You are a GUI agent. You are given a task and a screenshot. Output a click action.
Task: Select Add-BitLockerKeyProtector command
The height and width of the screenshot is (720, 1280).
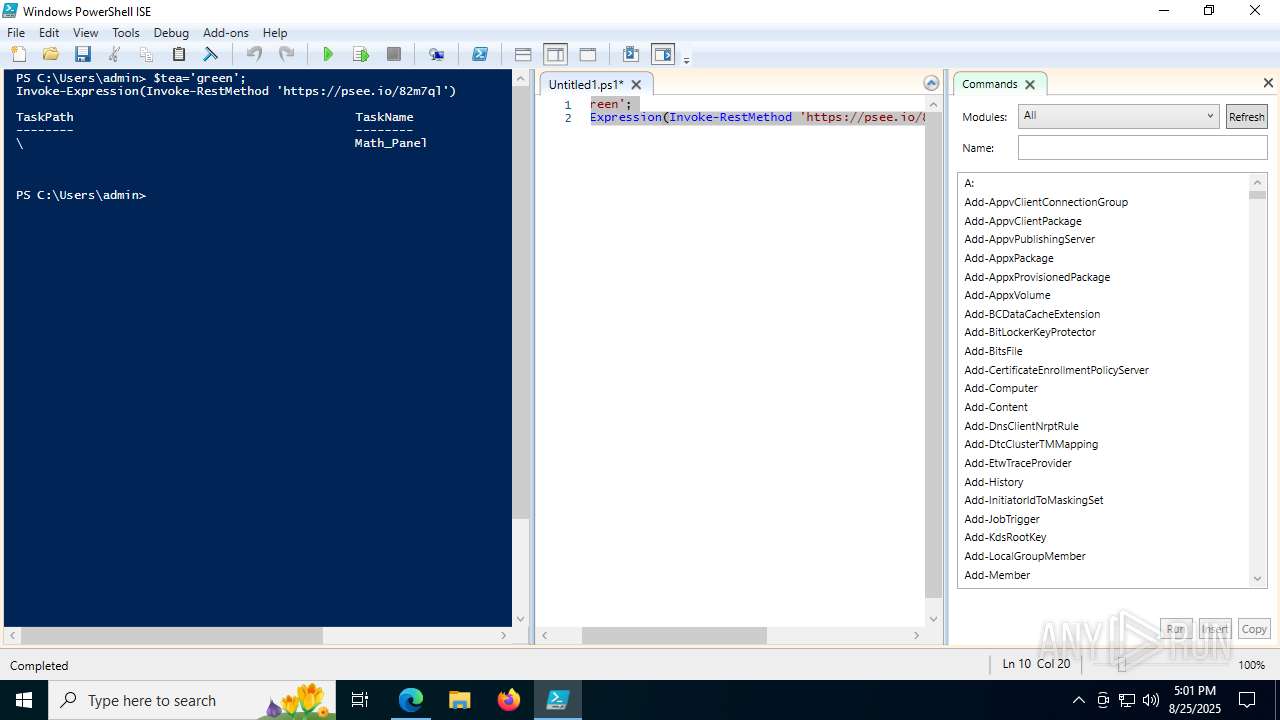click(1030, 332)
